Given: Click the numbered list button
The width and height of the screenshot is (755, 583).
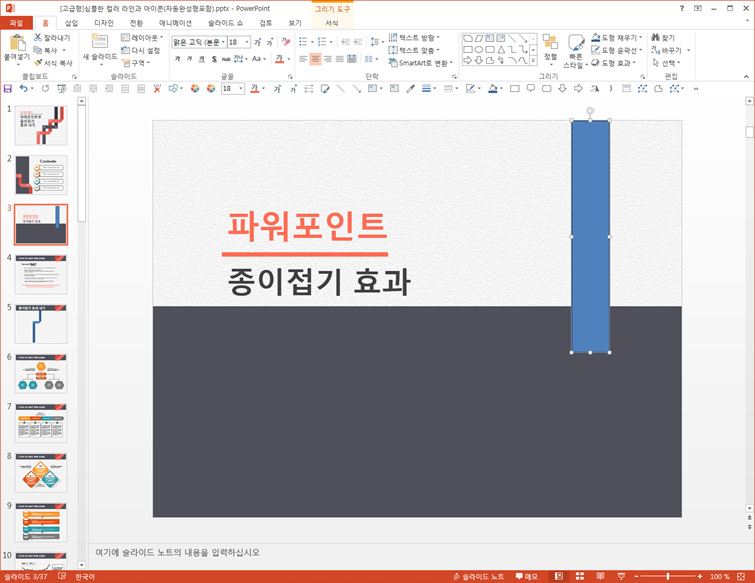Looking at the screenshot, I should pyautogui.click(x=322, y=42).
